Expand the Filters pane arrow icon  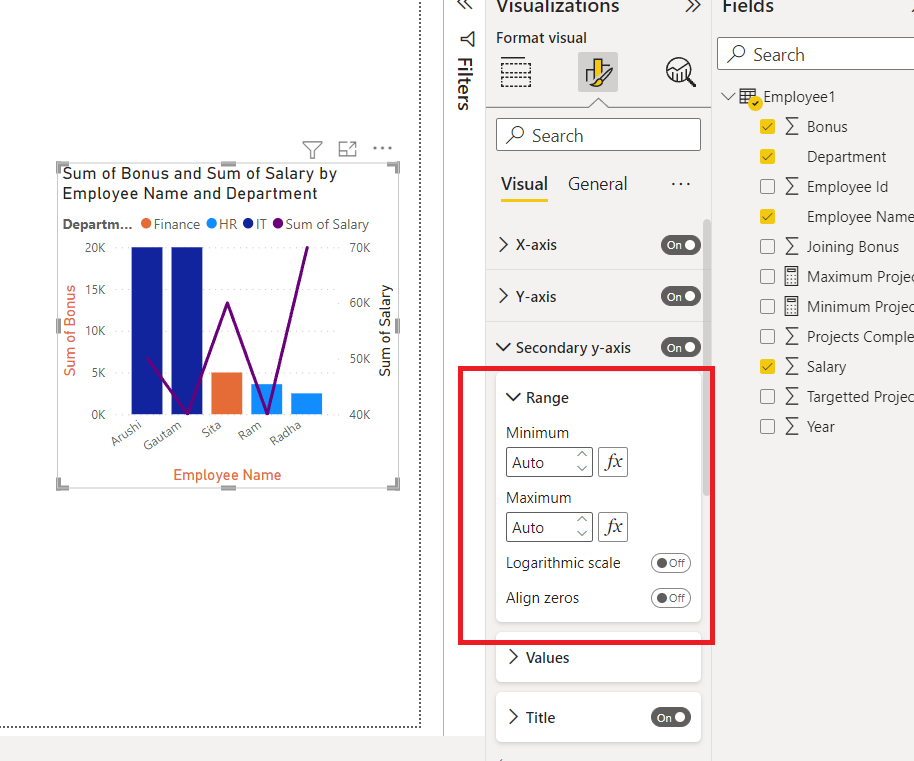click(465, 5)
